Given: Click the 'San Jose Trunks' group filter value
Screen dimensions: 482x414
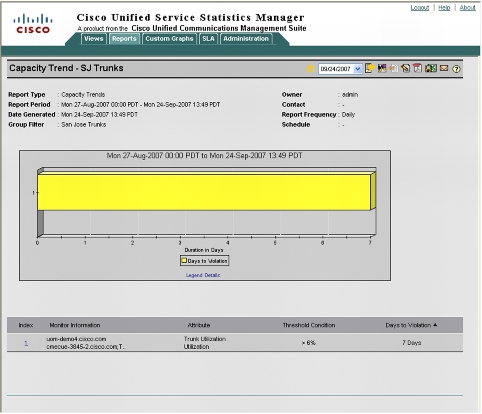Looking at the screenshot, I should (x=84, y=124).
